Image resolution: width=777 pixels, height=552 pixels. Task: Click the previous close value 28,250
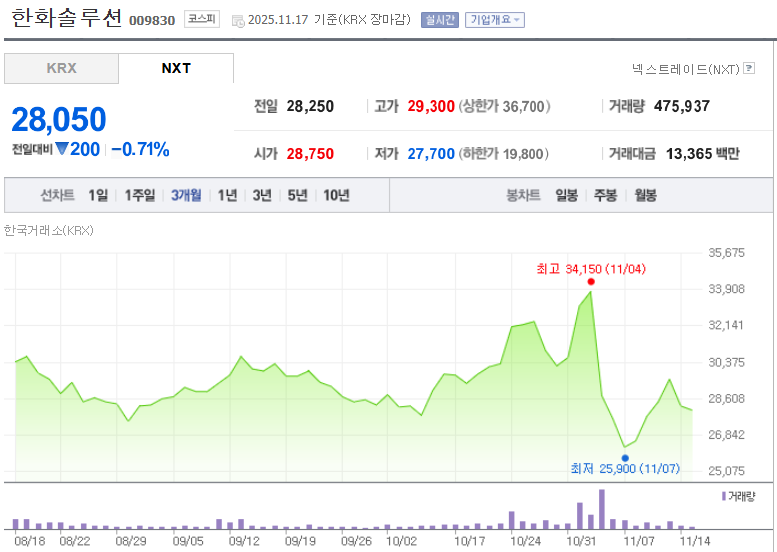click(310, 106)
